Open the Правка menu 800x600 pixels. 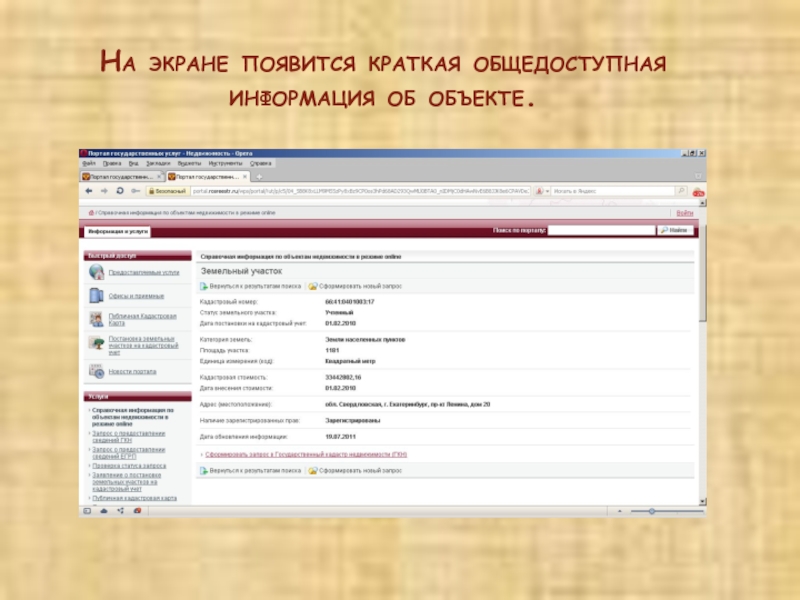(x=112, y=163)
